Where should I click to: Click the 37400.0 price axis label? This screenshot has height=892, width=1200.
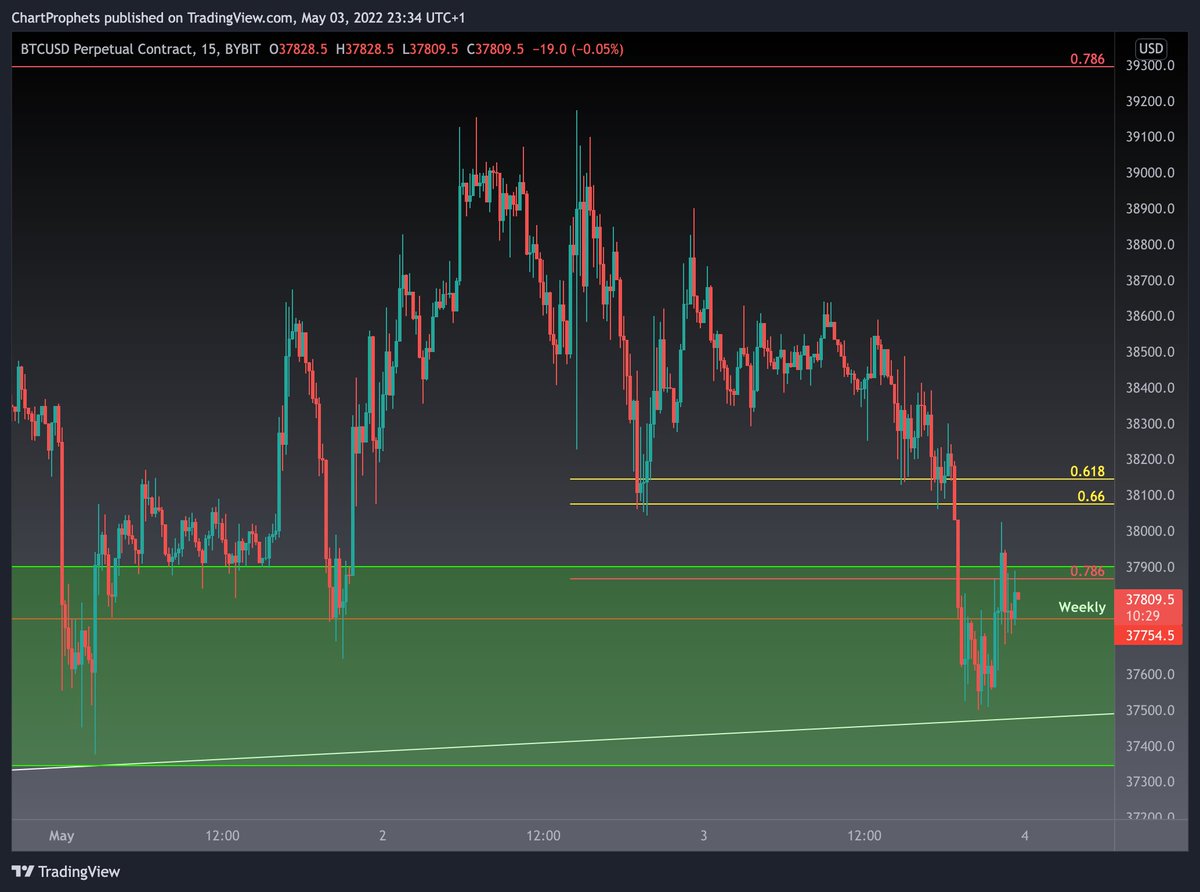(1149, 747)
